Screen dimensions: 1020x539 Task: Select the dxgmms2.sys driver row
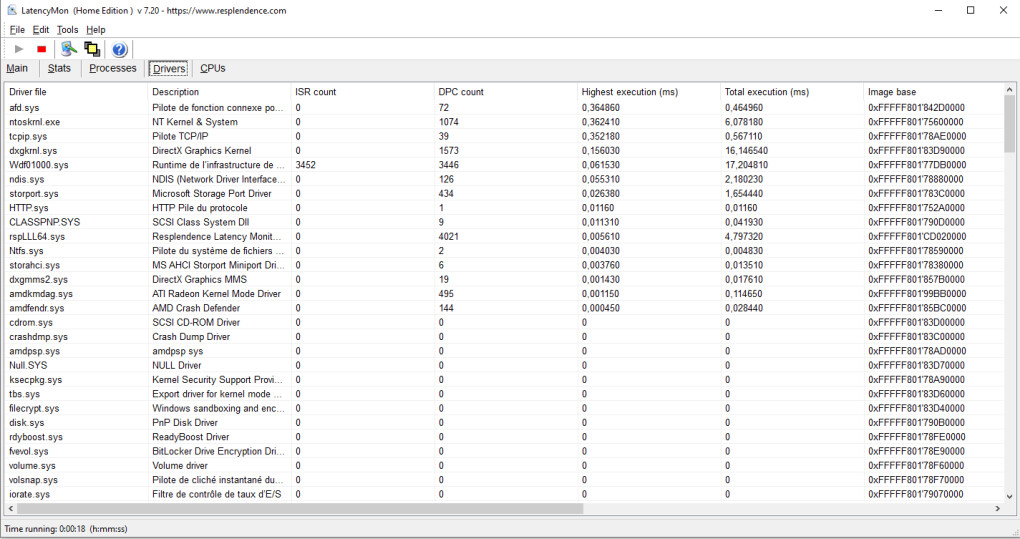coord(504,280)
